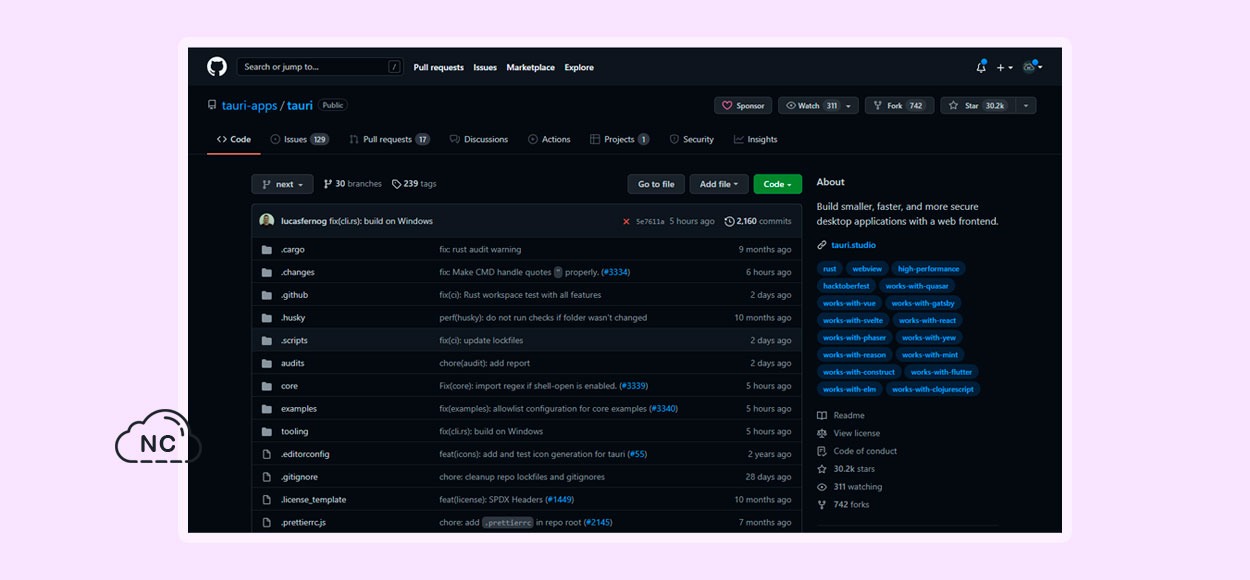Image resolution: width=1250 pixels, height=580 pixels.
Task: Click the folder icon beside .scripts
Action: tap(267, 341)
